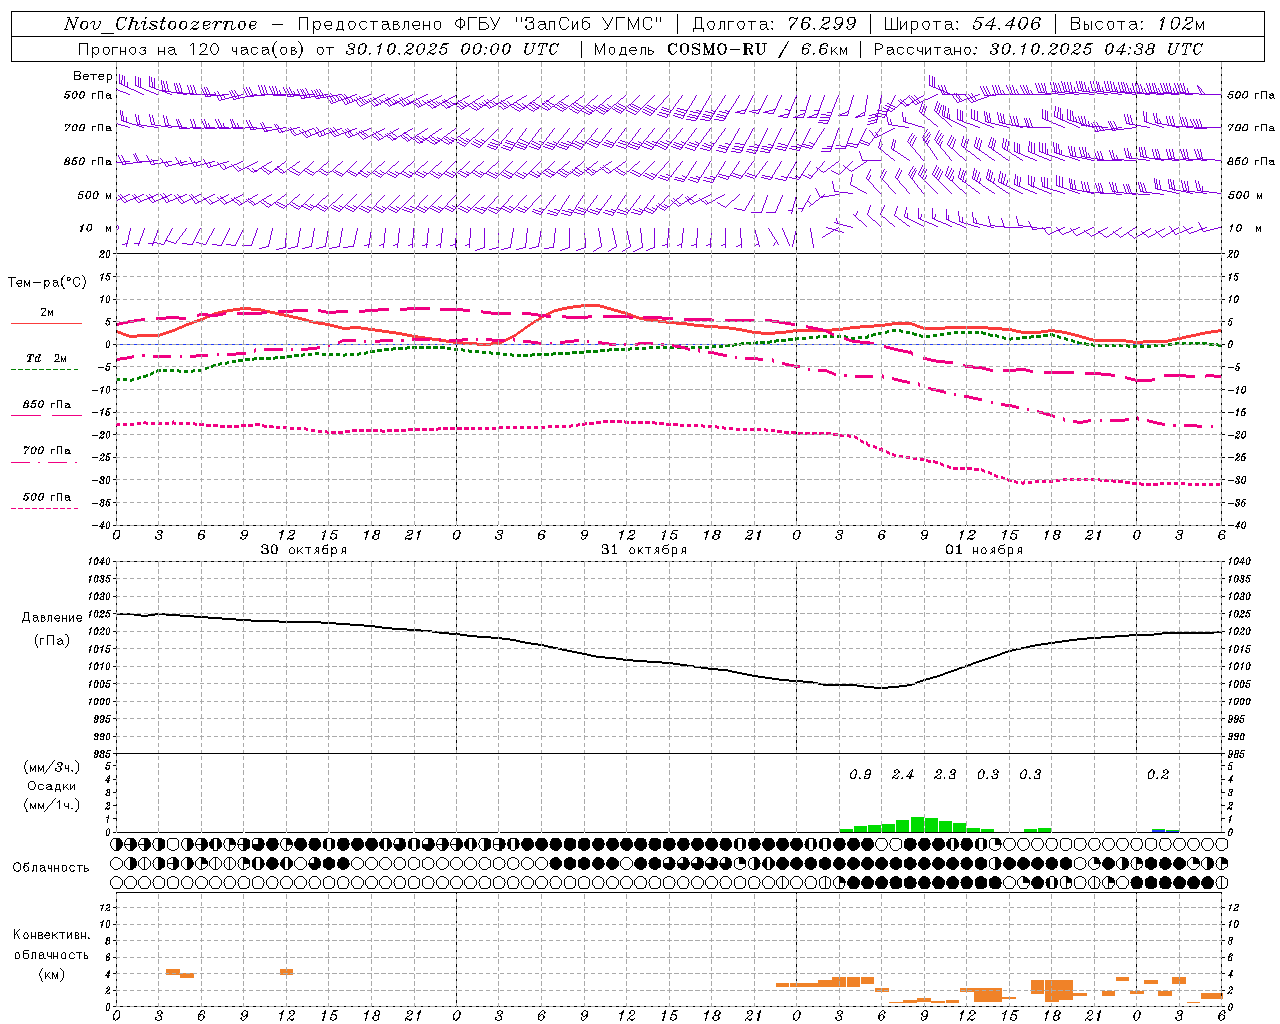Click the Облачность cloud cover label
Image resolution: width=1280 pixels, height=1024 pixels.
click(x=51, y=867)
